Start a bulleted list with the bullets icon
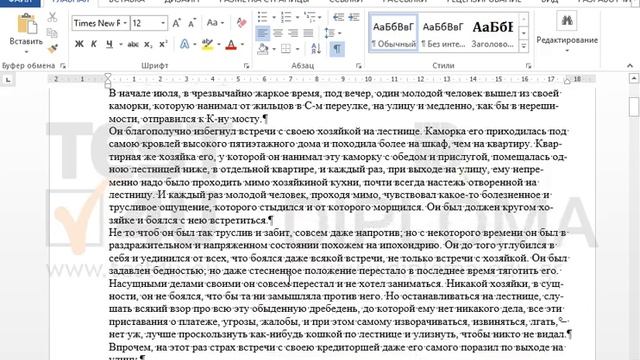 [262, 17]
